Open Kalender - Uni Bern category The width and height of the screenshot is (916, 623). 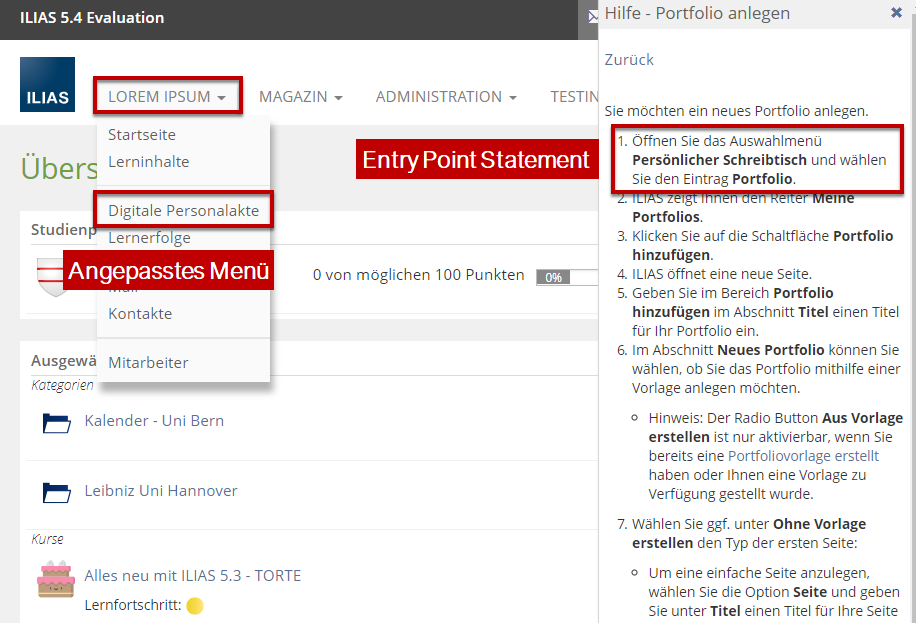154,421
